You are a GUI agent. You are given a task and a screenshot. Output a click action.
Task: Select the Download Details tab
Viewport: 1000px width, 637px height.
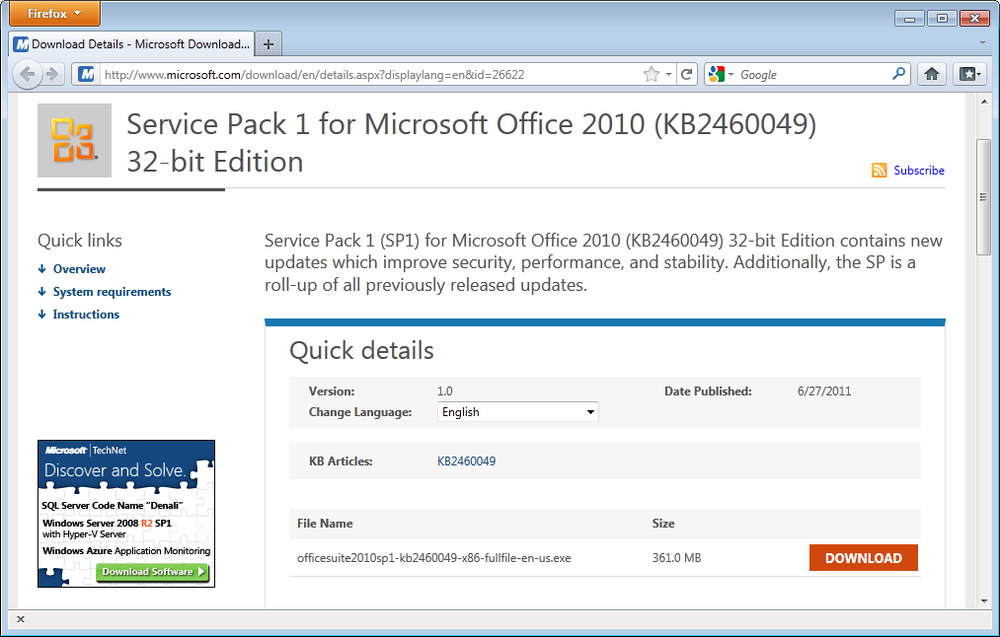tap(133, 44)
